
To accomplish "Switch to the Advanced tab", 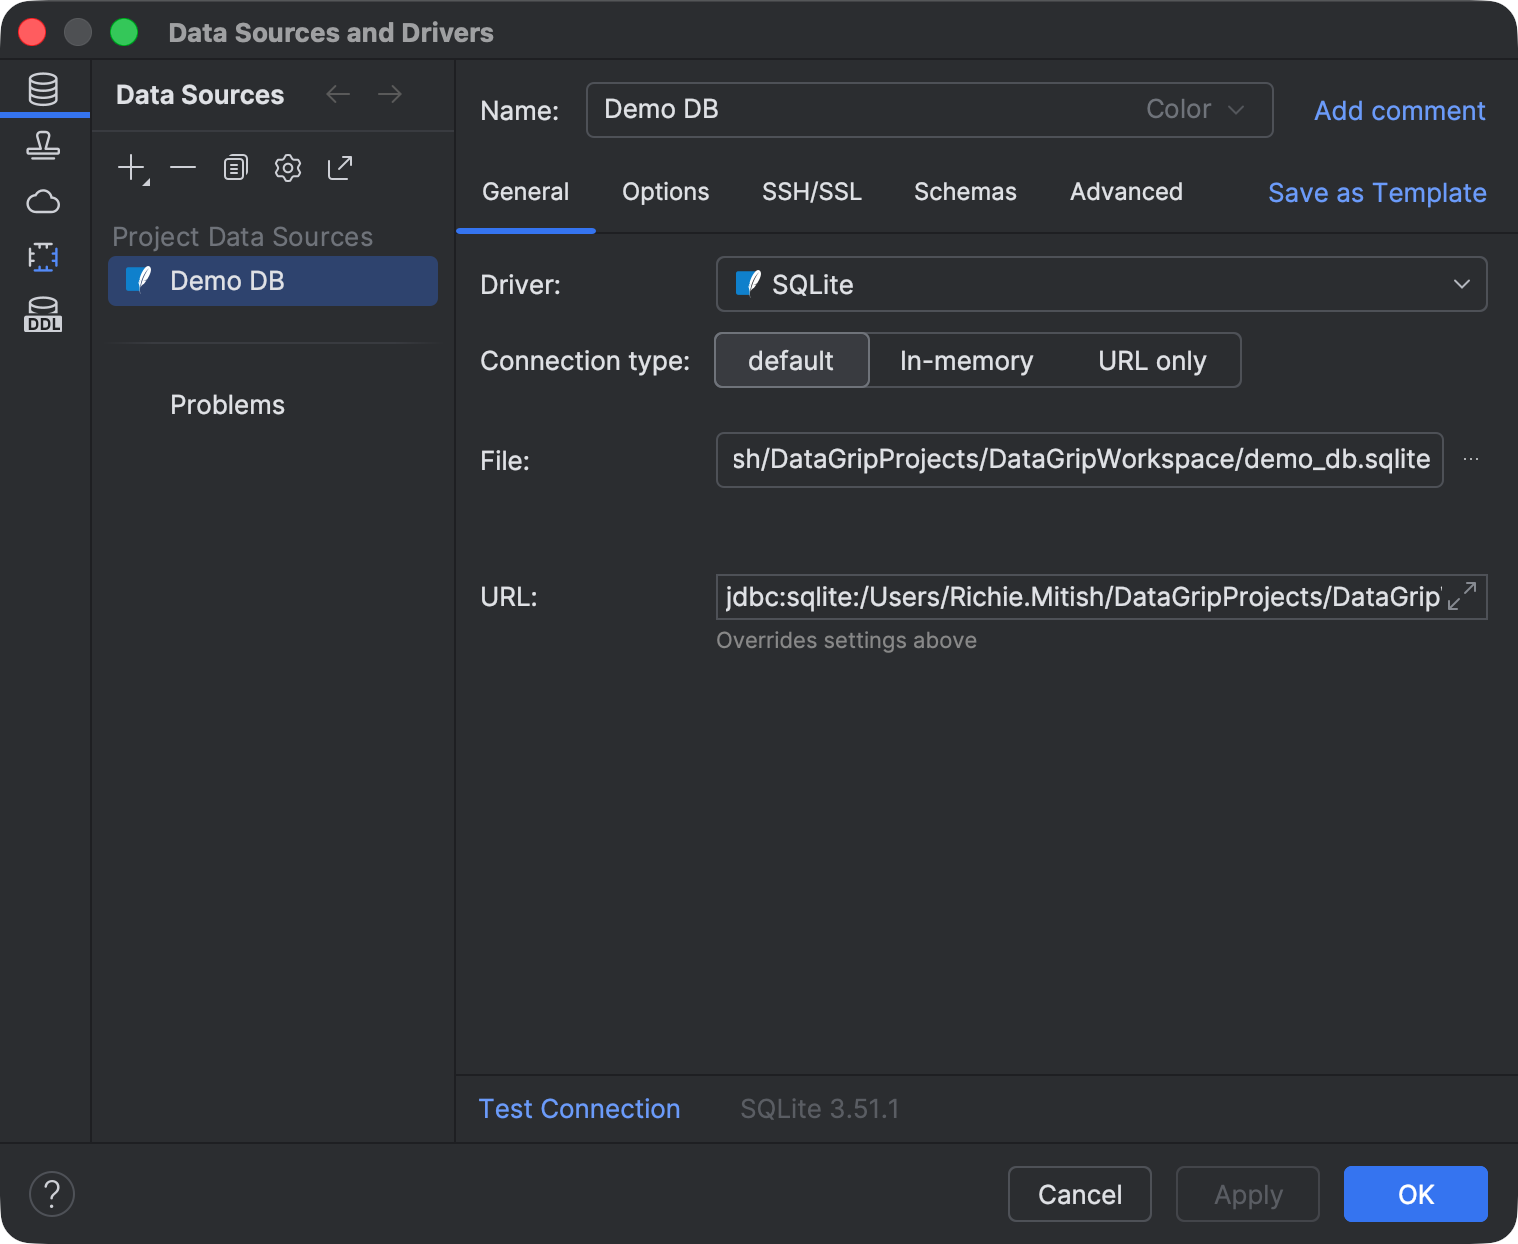I will 1126,191.
